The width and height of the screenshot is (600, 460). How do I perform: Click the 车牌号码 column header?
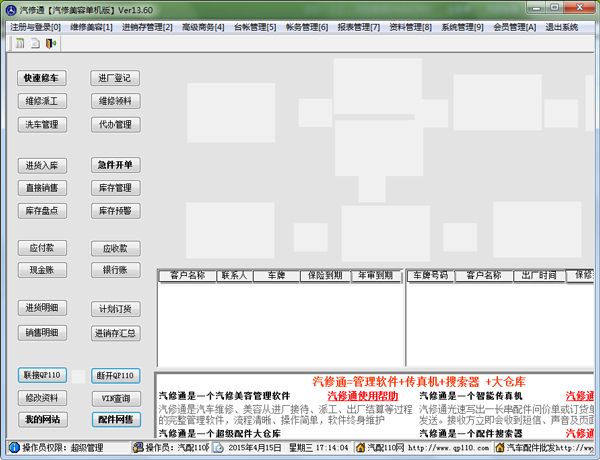pyautogui.click(x=431, y=276)
